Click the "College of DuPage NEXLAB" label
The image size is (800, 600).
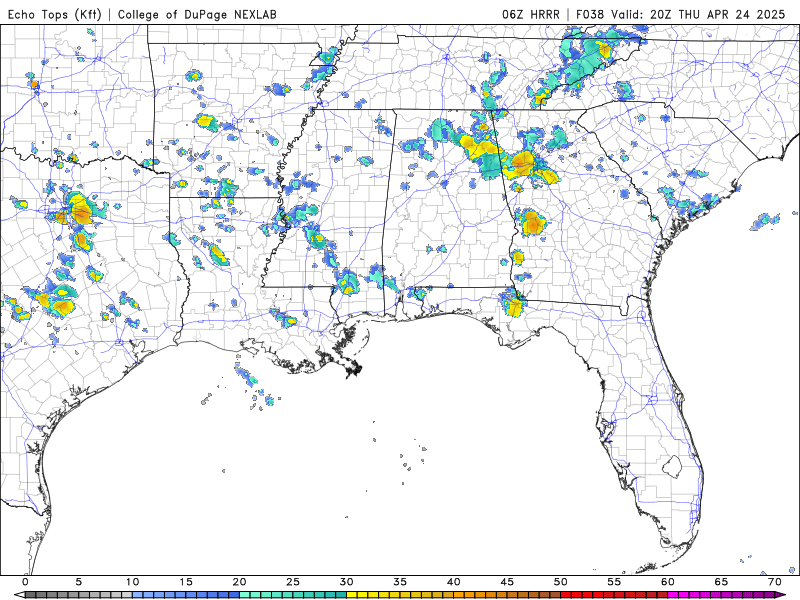tap(197, 14)
